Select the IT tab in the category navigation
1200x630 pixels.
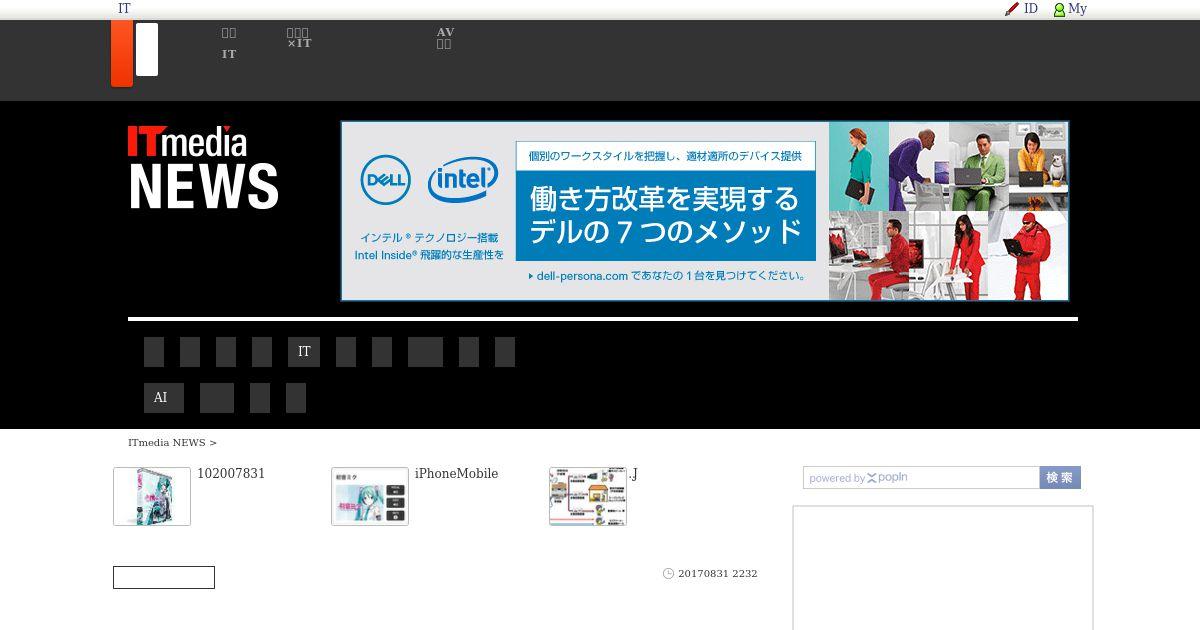tap(304, 352)
